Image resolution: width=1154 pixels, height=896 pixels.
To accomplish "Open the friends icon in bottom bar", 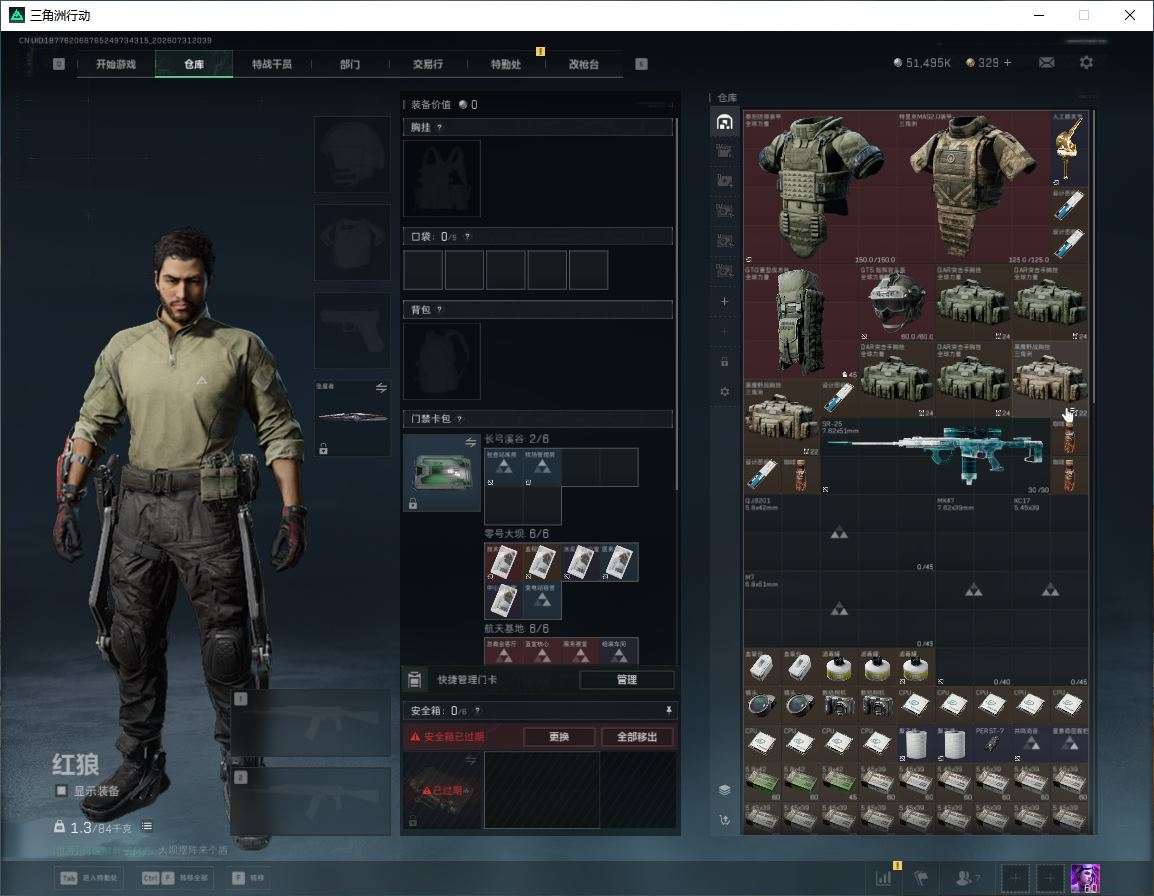I will pos(967,878).
